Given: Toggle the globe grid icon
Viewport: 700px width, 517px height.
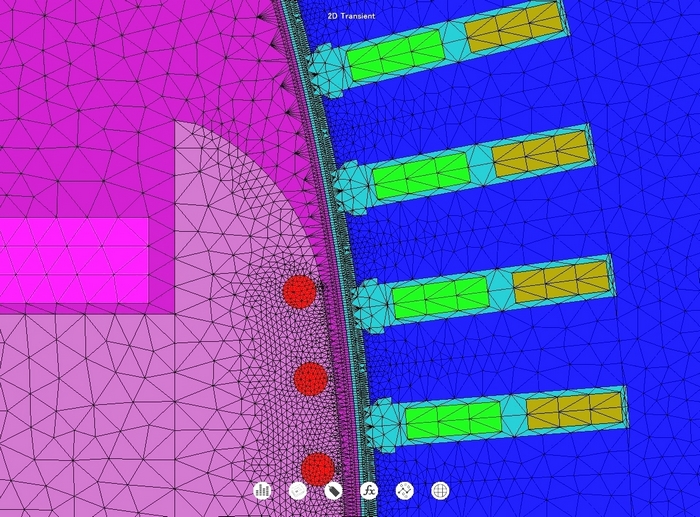Looking at the screenshot, I should [x=440, y=490].
